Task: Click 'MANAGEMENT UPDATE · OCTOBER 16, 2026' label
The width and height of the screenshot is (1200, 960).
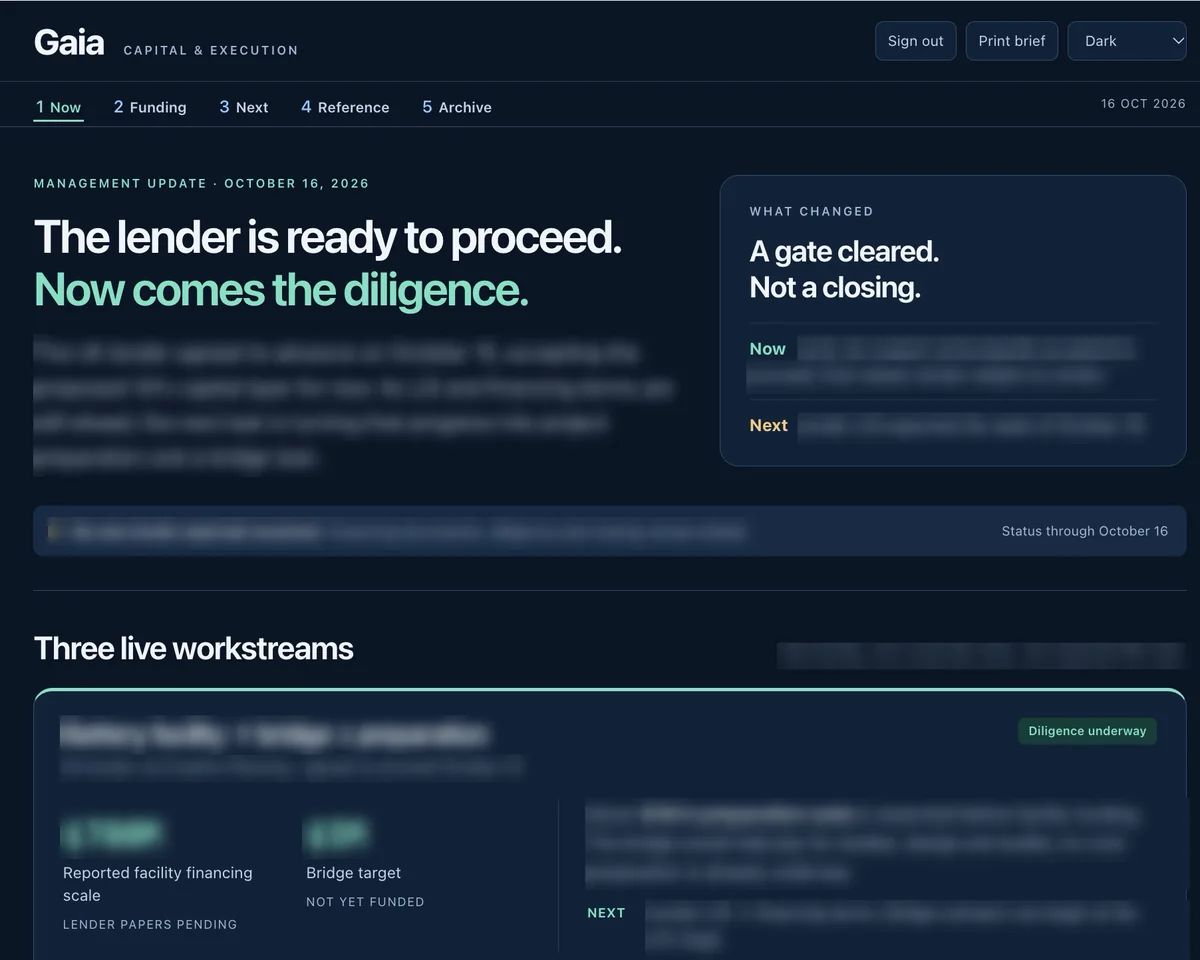Action: tap(201, 184)
